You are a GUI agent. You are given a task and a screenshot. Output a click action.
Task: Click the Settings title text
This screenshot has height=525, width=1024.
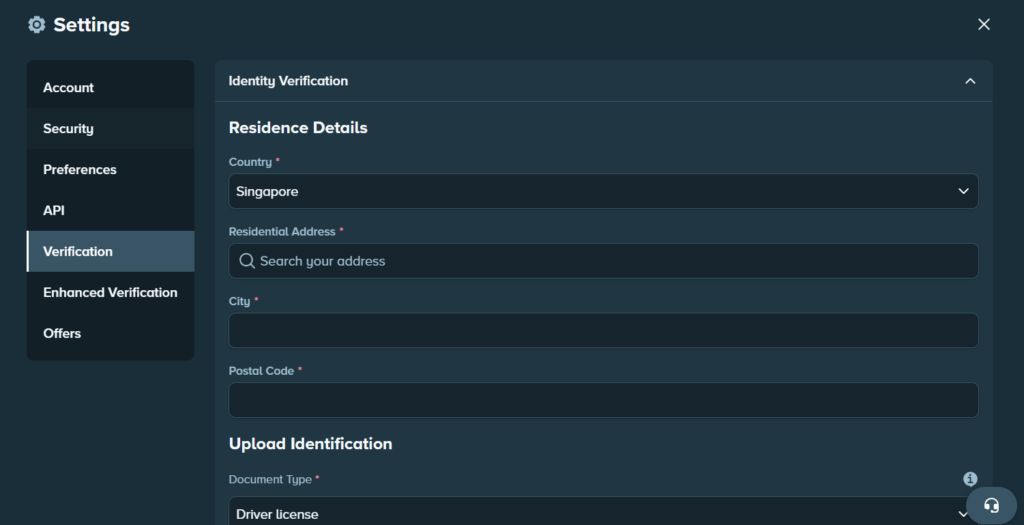91,25
